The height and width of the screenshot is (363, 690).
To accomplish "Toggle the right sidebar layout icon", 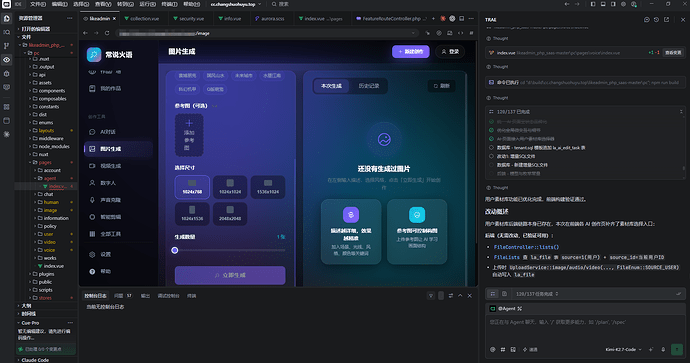I will 613,4.
